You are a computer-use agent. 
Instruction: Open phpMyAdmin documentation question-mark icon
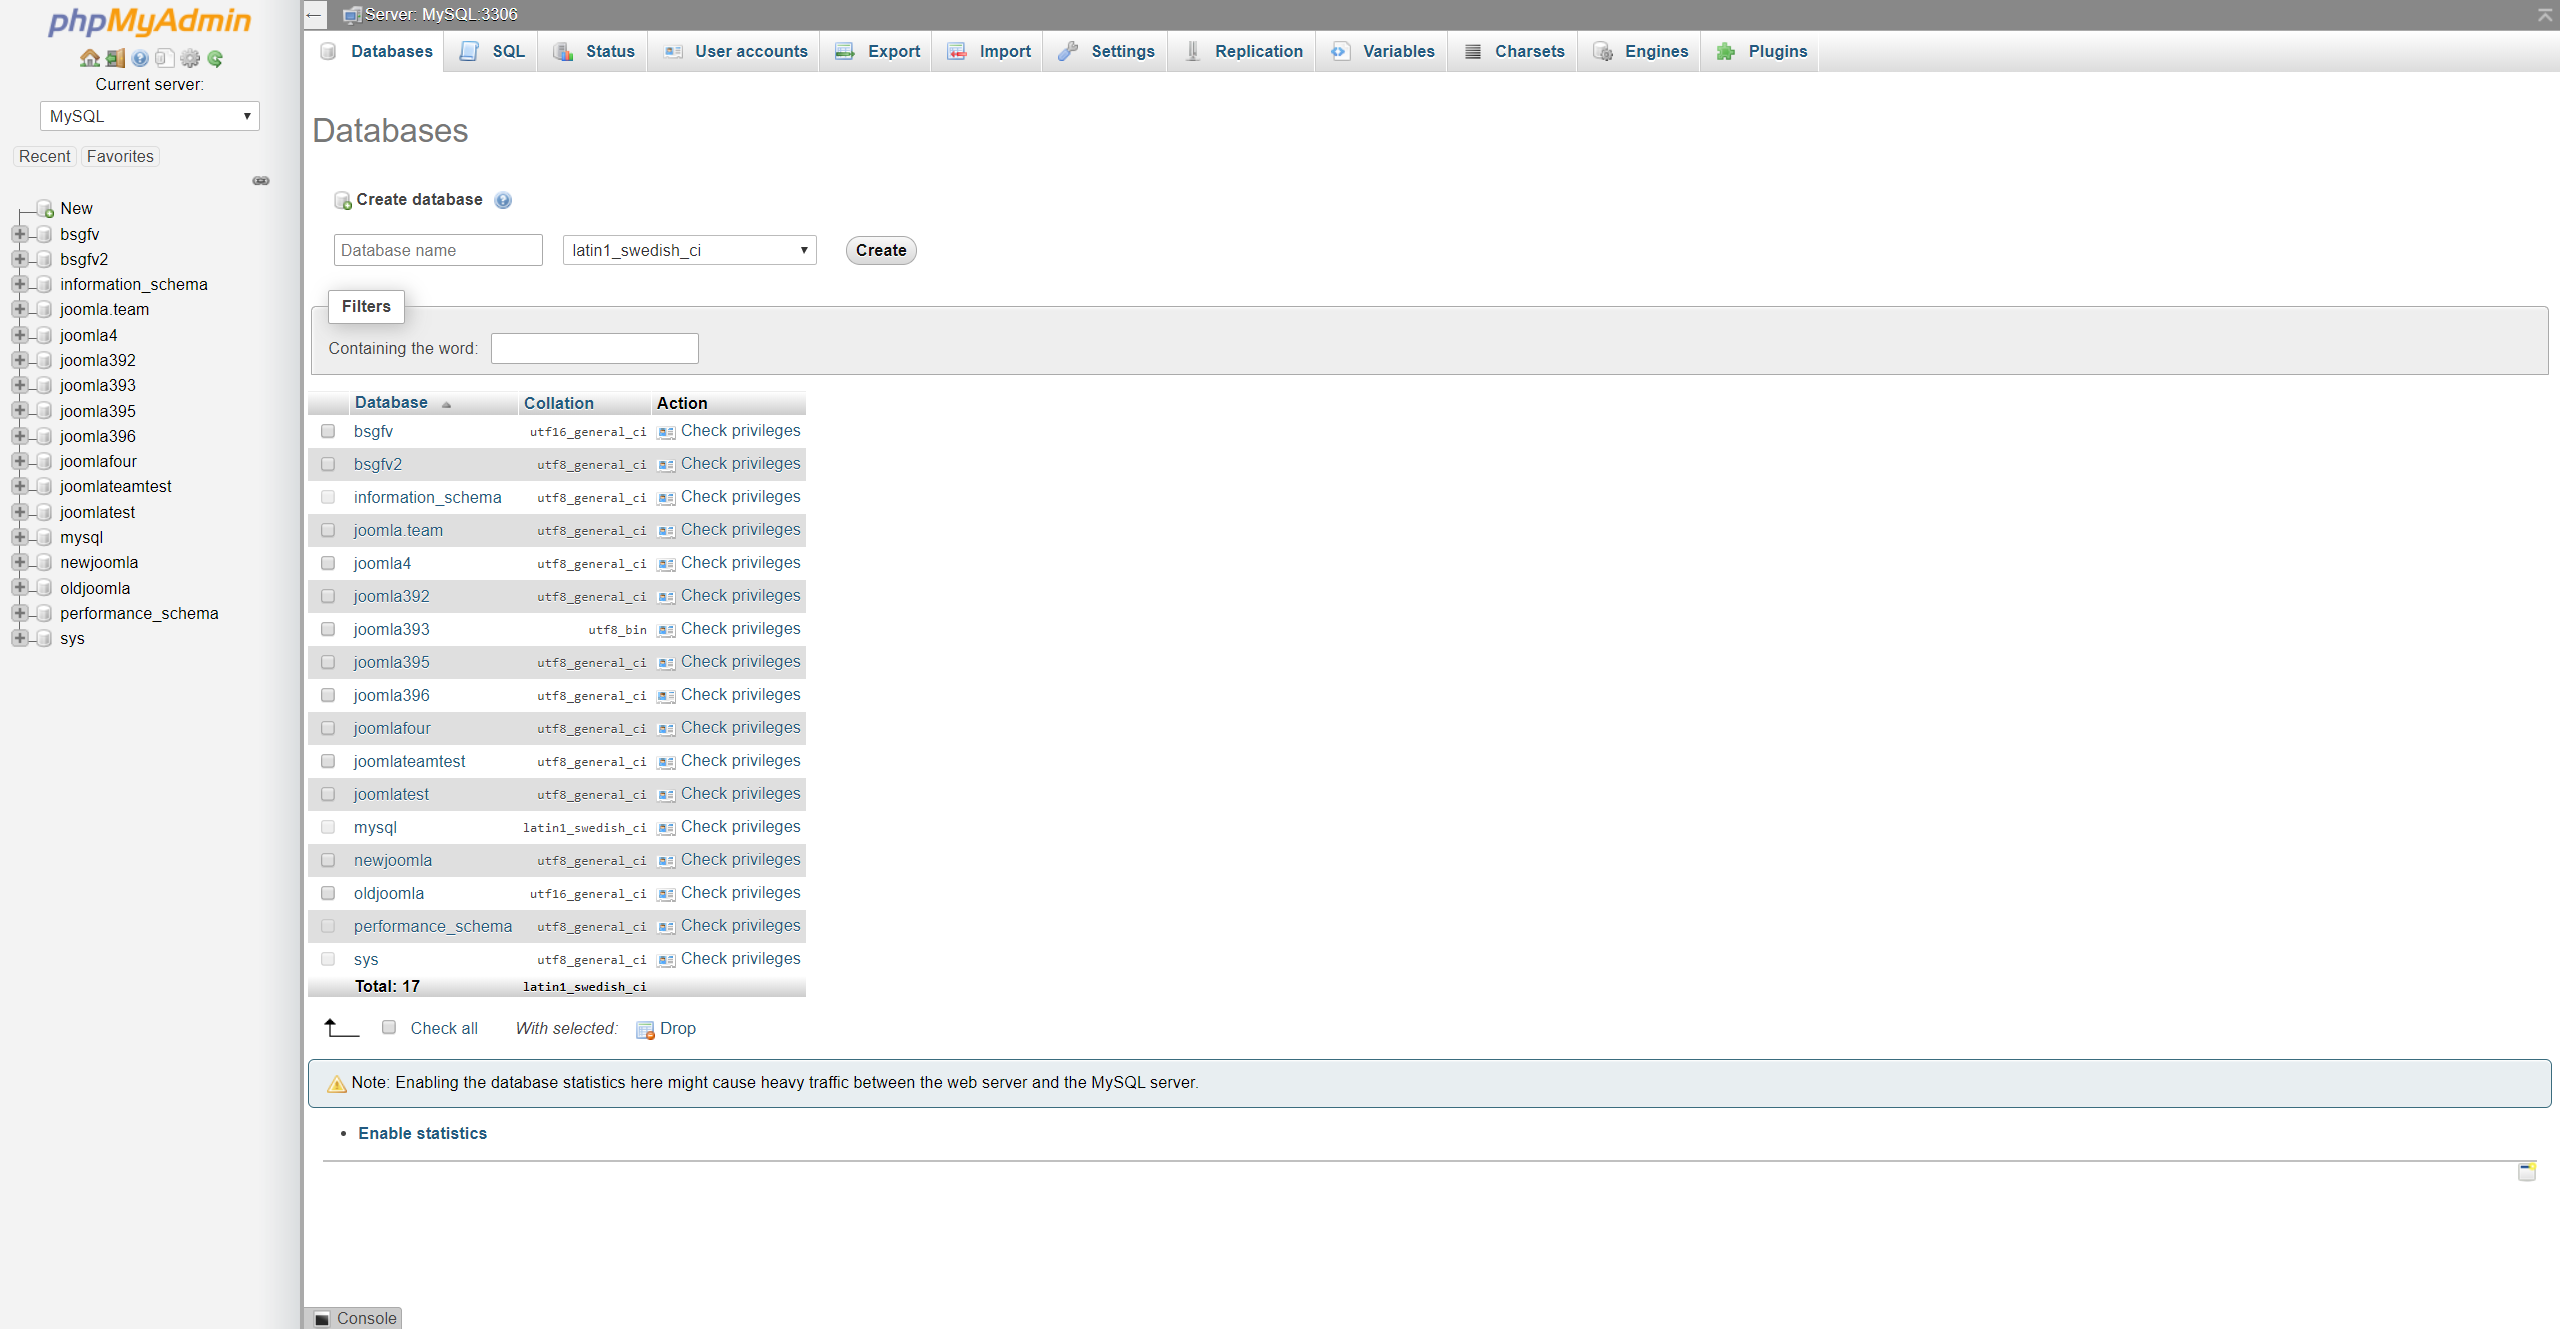click(x=140, y=58)
